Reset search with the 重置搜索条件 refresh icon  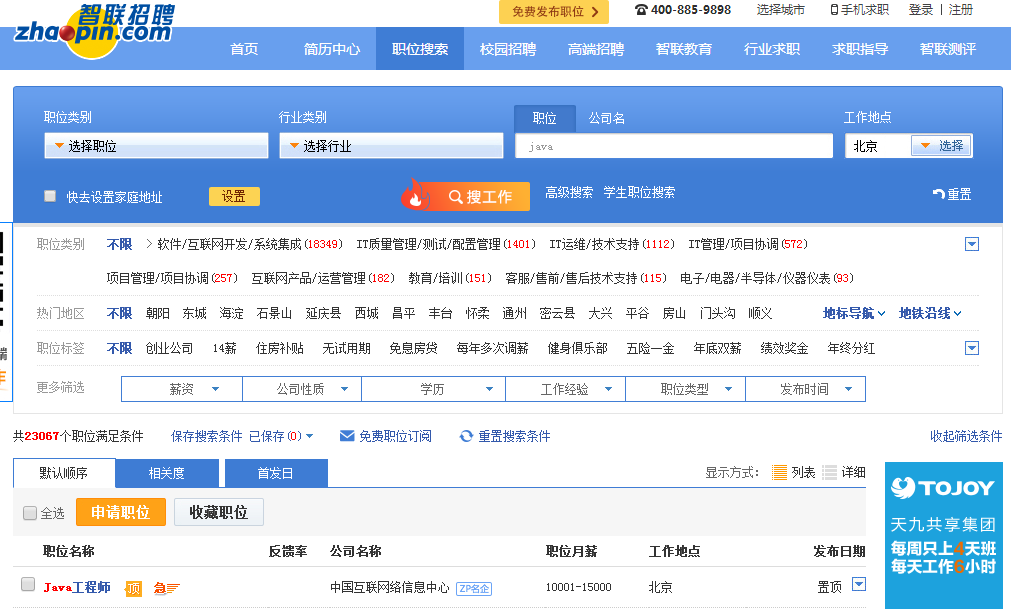465,435
